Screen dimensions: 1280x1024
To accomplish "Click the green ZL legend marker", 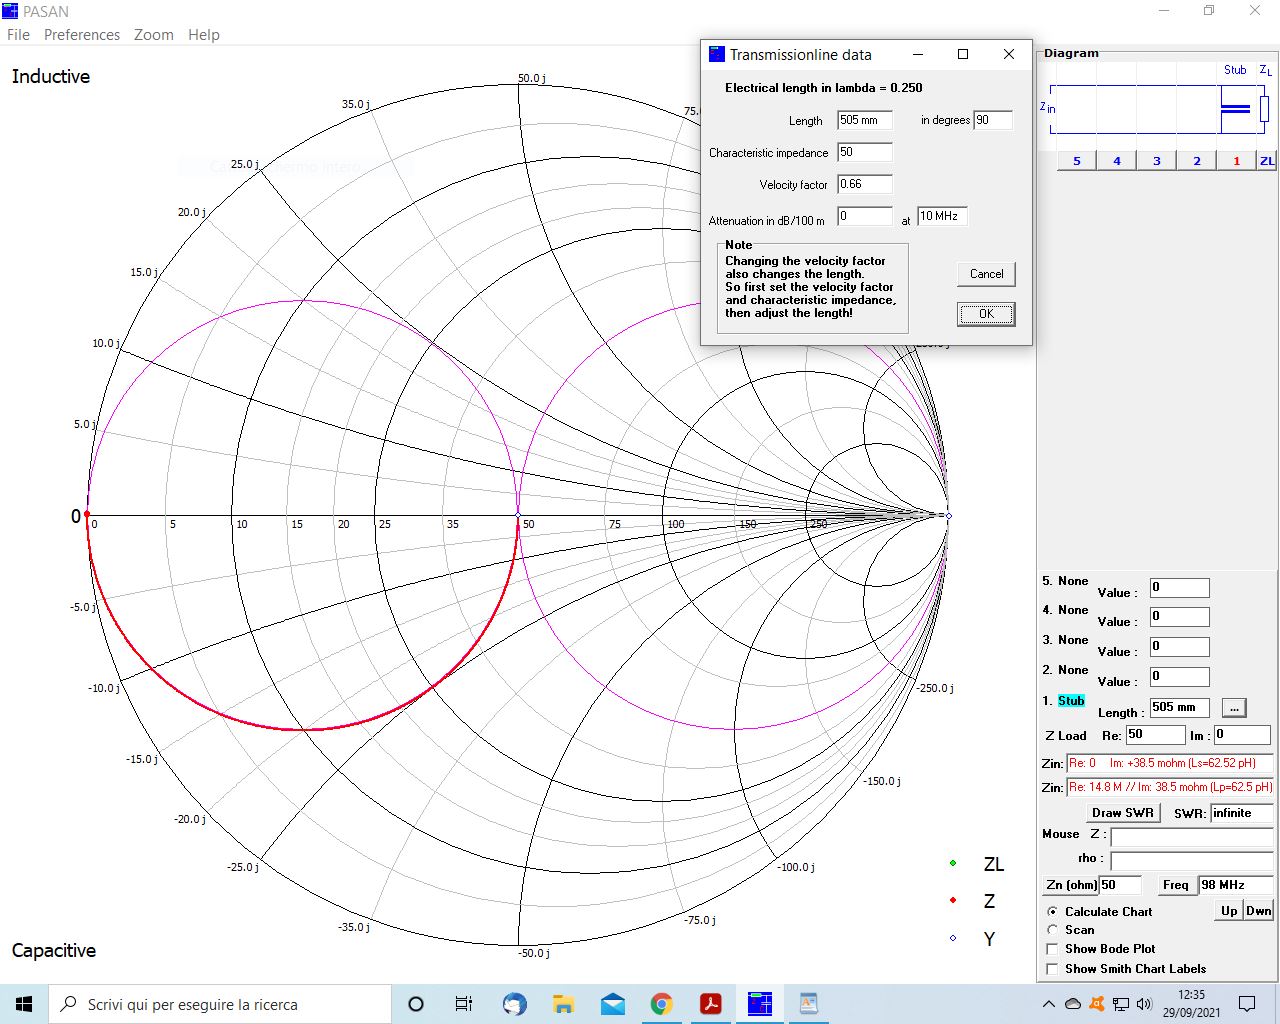I will (x=953, y=863).
